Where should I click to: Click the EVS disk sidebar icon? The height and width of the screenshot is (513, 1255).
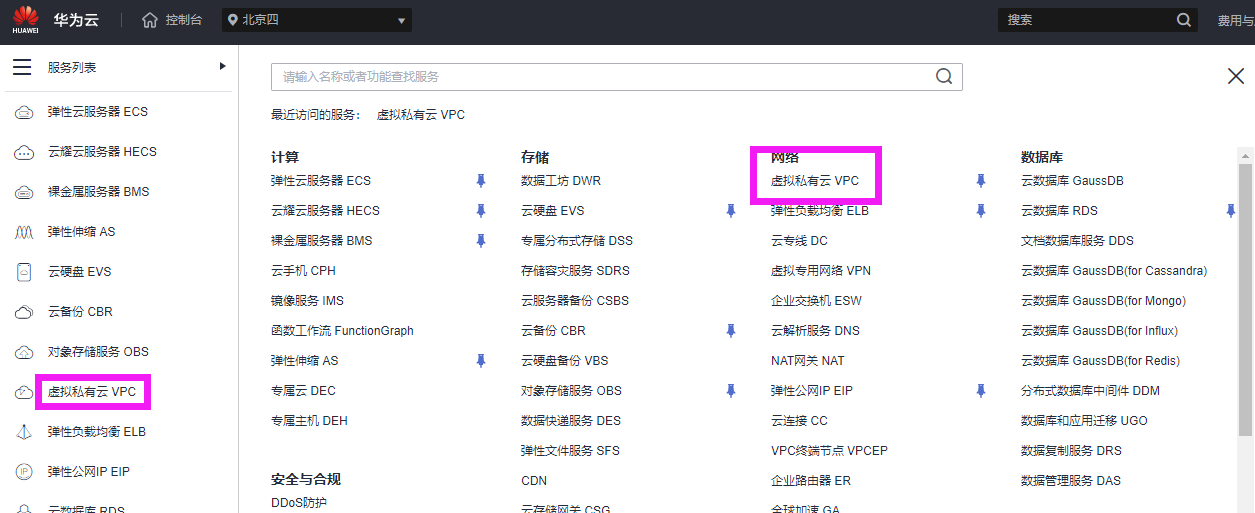pos(24,272)
